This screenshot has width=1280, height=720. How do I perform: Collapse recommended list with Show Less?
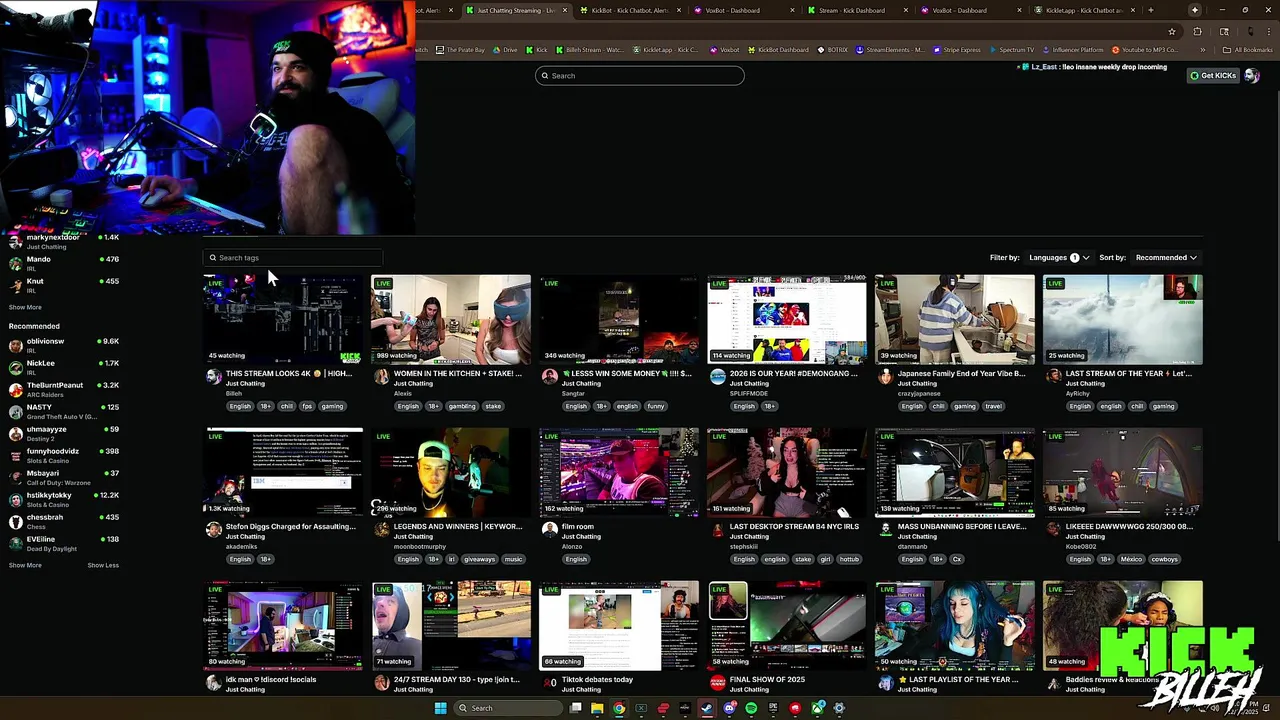click(x=103, y=565)
